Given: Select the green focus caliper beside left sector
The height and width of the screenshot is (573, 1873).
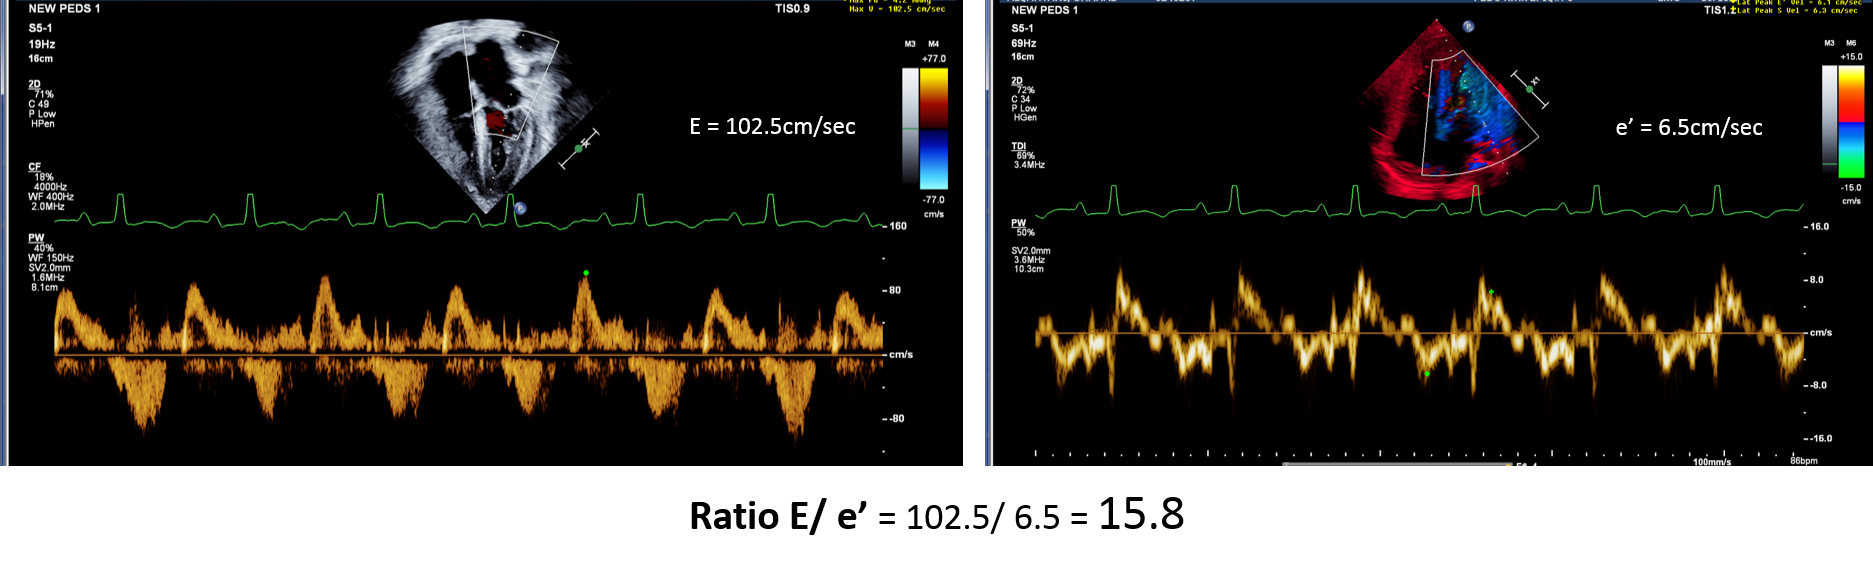Looking at the screenshot, I should coord(579,148).
